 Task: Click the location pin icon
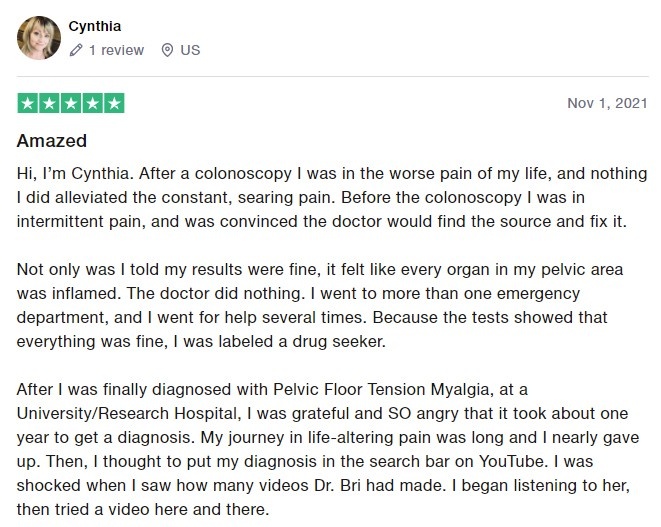click(167, 50)
